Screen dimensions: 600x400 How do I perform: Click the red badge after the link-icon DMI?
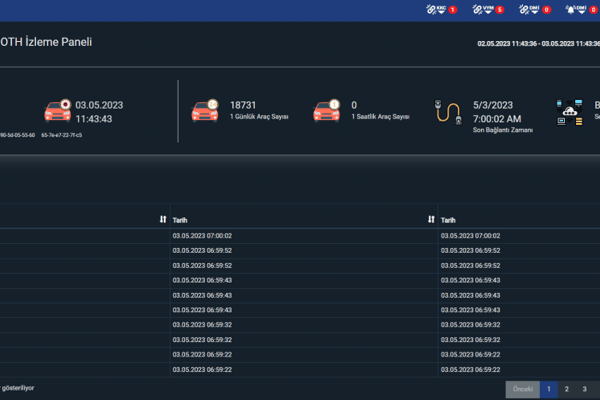546,10
